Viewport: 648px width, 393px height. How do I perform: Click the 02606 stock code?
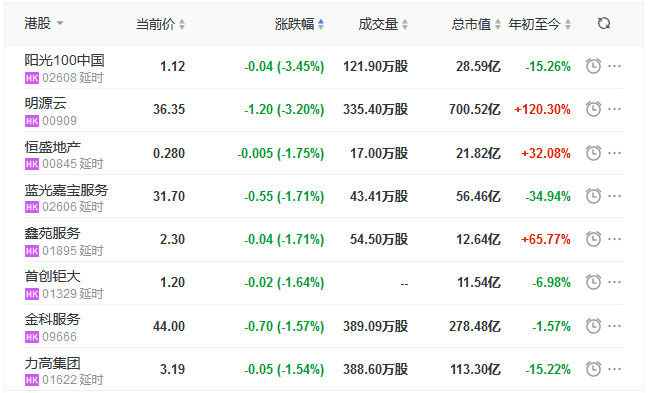point(60,207)
